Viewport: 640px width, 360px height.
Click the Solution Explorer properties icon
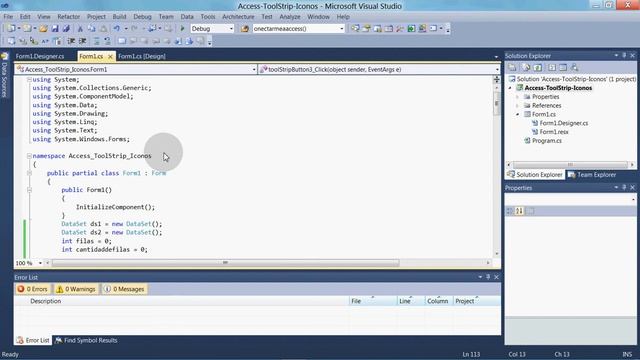[512, 67]
